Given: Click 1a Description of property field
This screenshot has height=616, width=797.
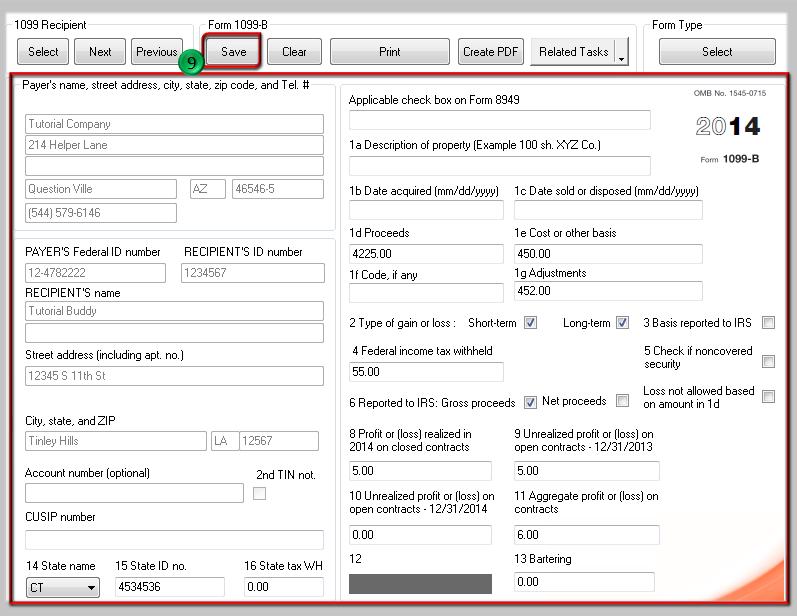Looking at the screenshot, I should coord(500,166).
